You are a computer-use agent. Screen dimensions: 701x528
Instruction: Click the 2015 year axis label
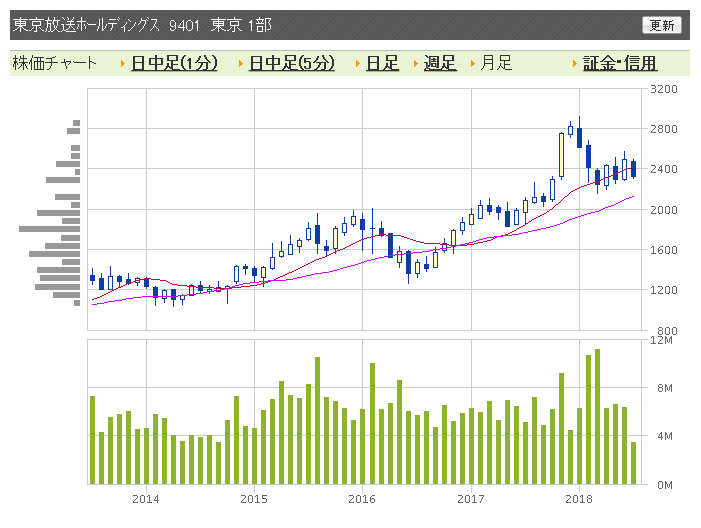pyautogui.click(x=254, y=499)
